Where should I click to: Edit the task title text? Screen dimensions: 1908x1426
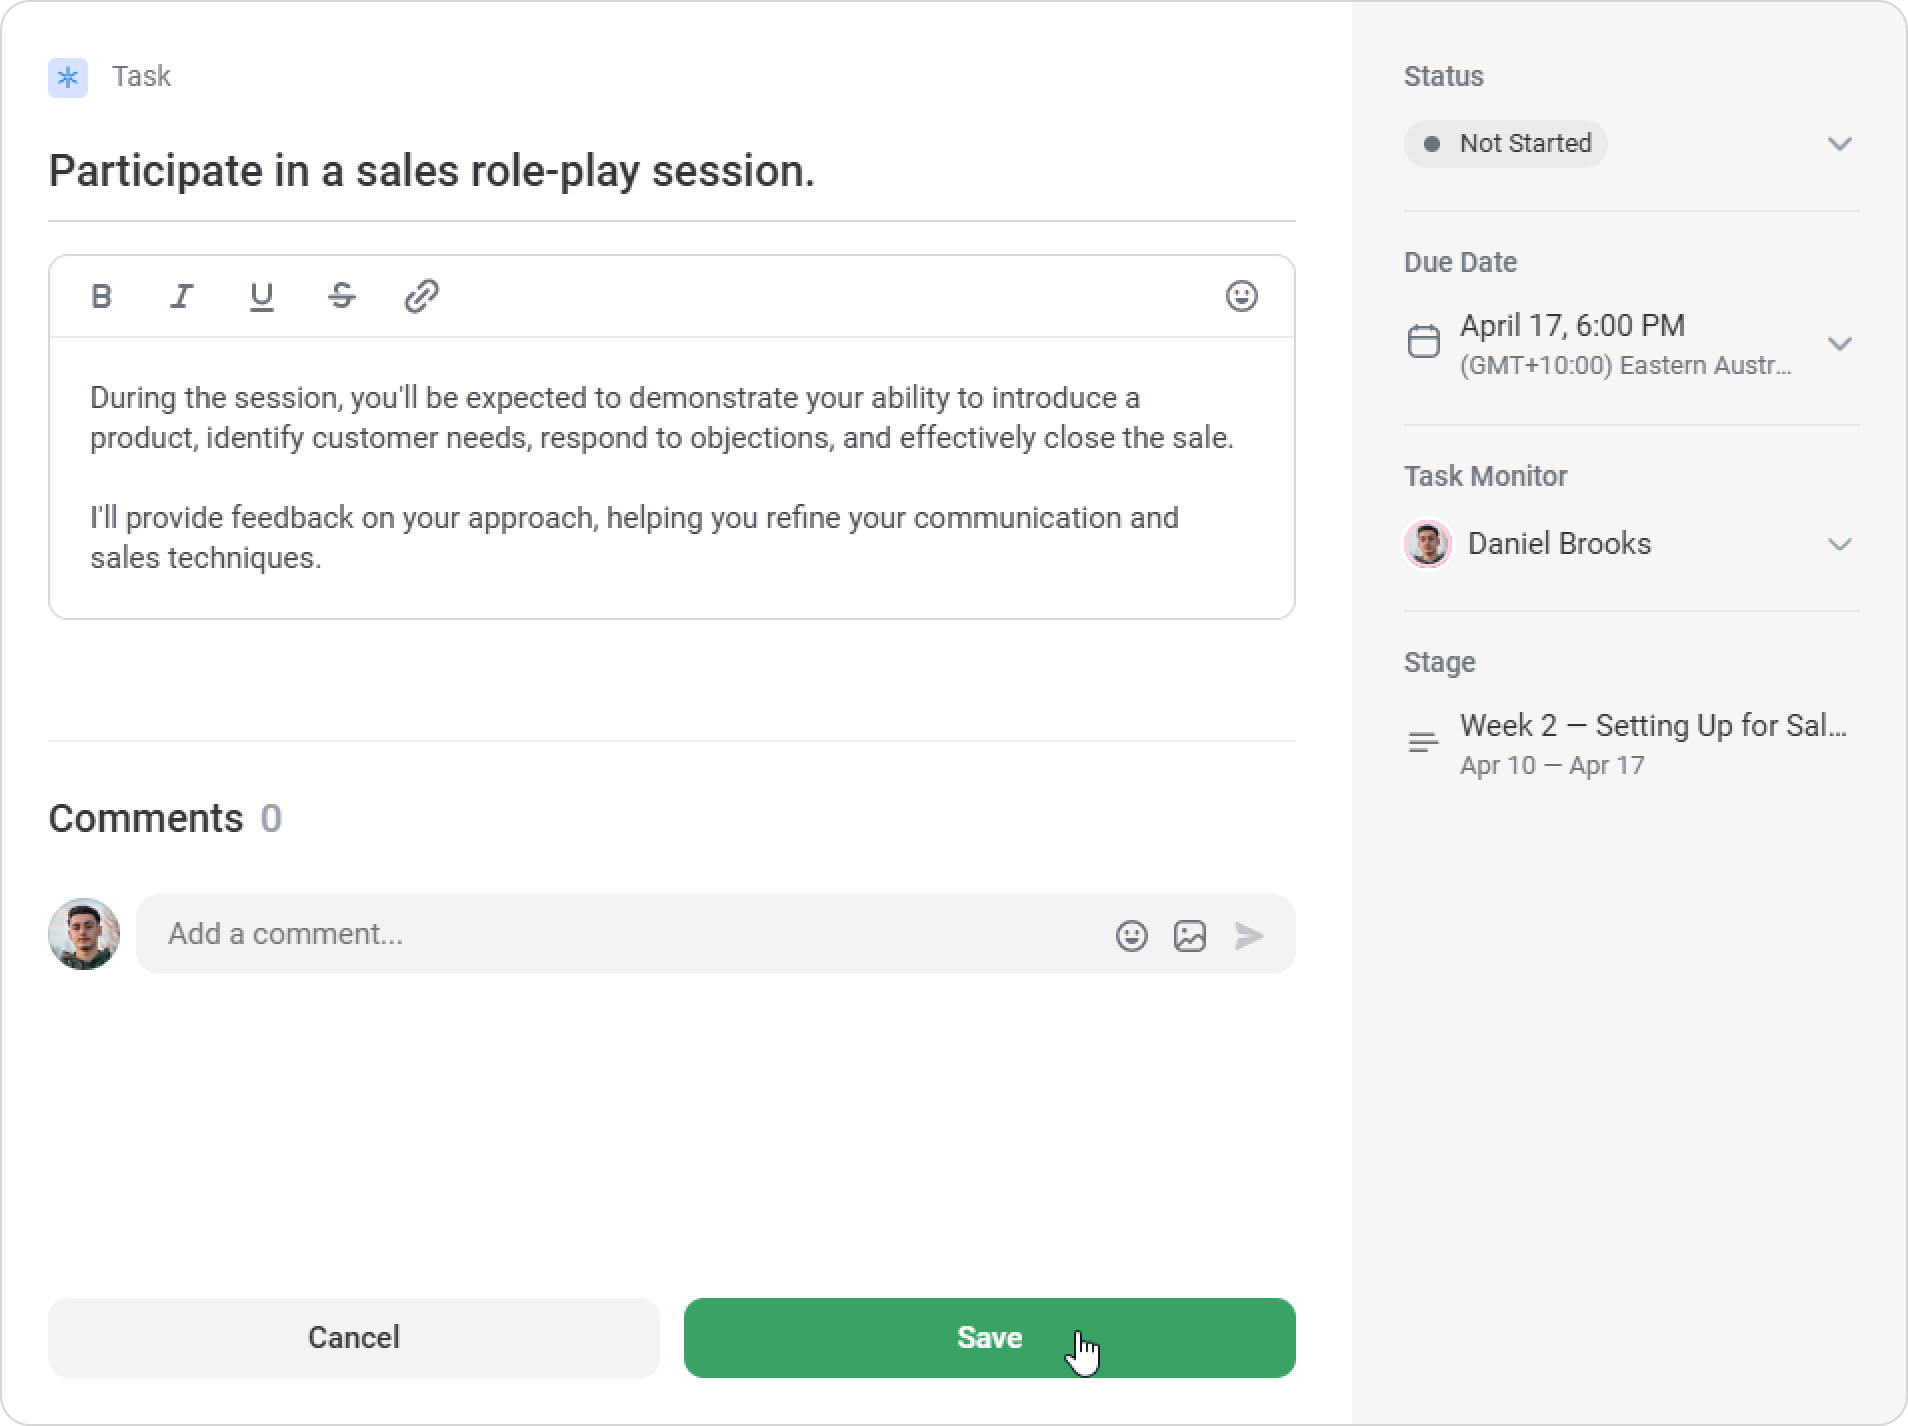point(432,171)
